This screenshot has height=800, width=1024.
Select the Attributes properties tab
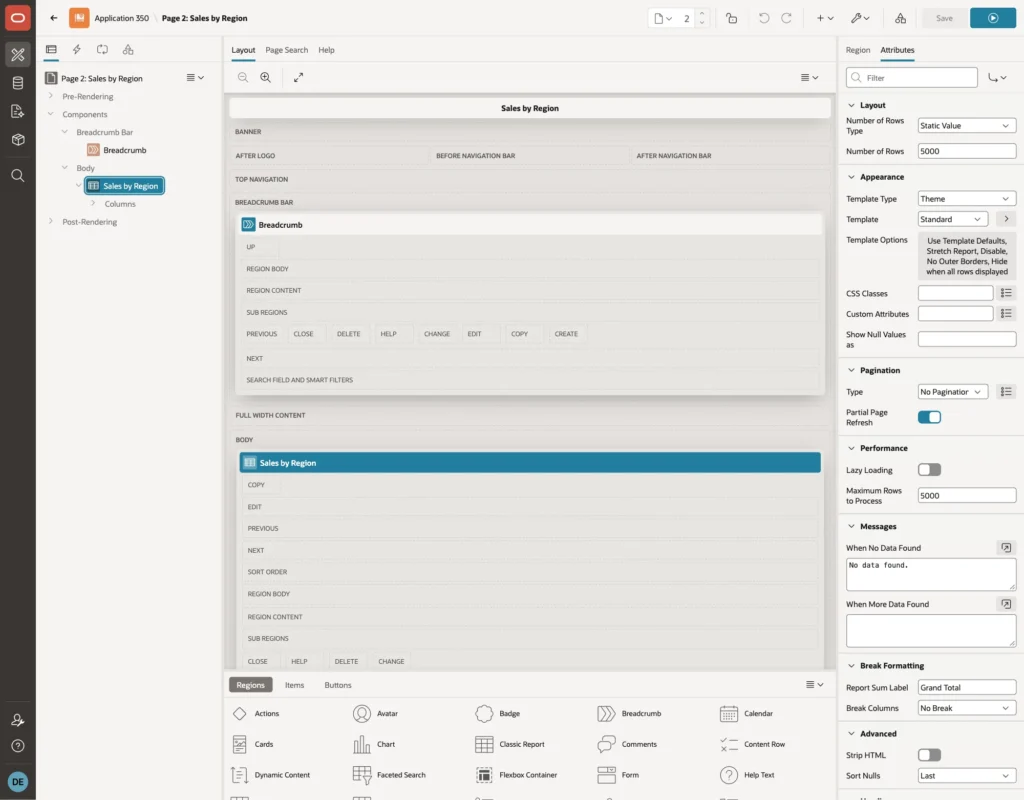(897, 50)
